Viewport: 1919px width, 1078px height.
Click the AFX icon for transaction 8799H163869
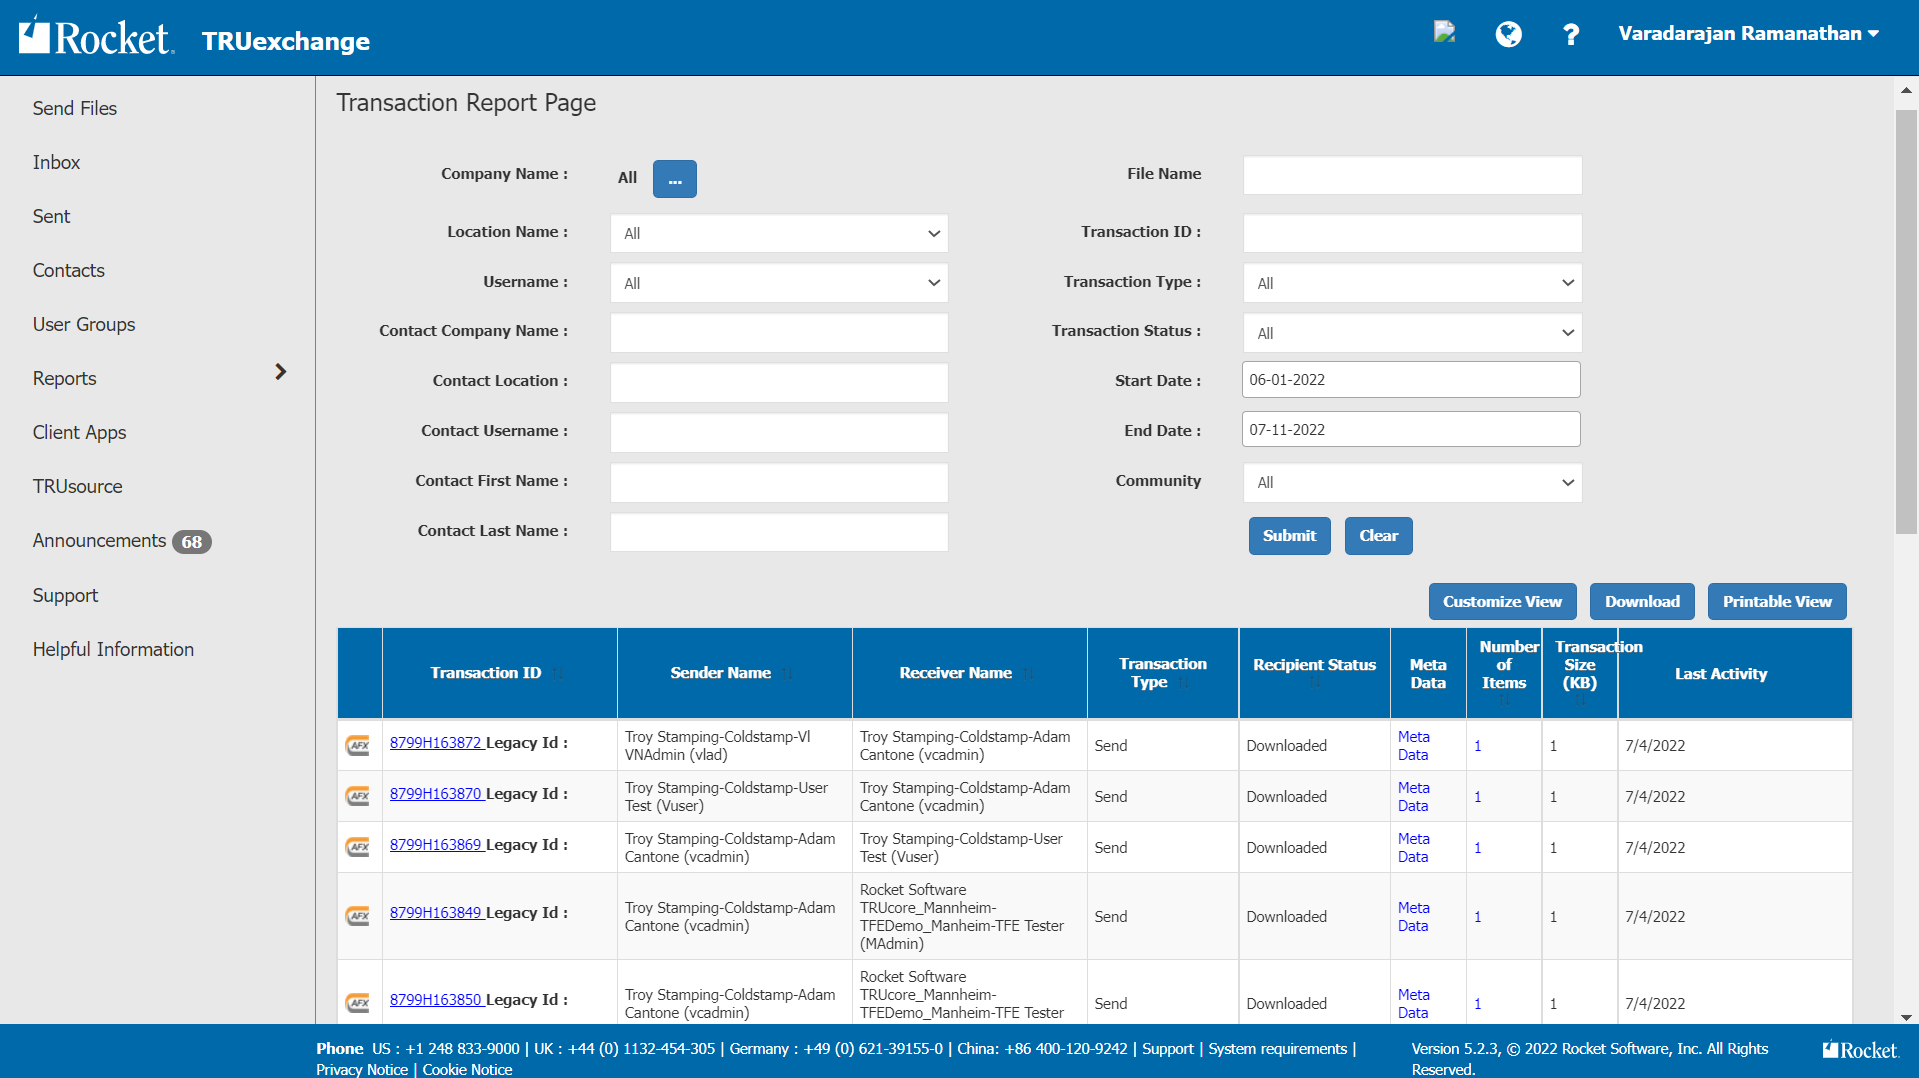pos(358,847)
